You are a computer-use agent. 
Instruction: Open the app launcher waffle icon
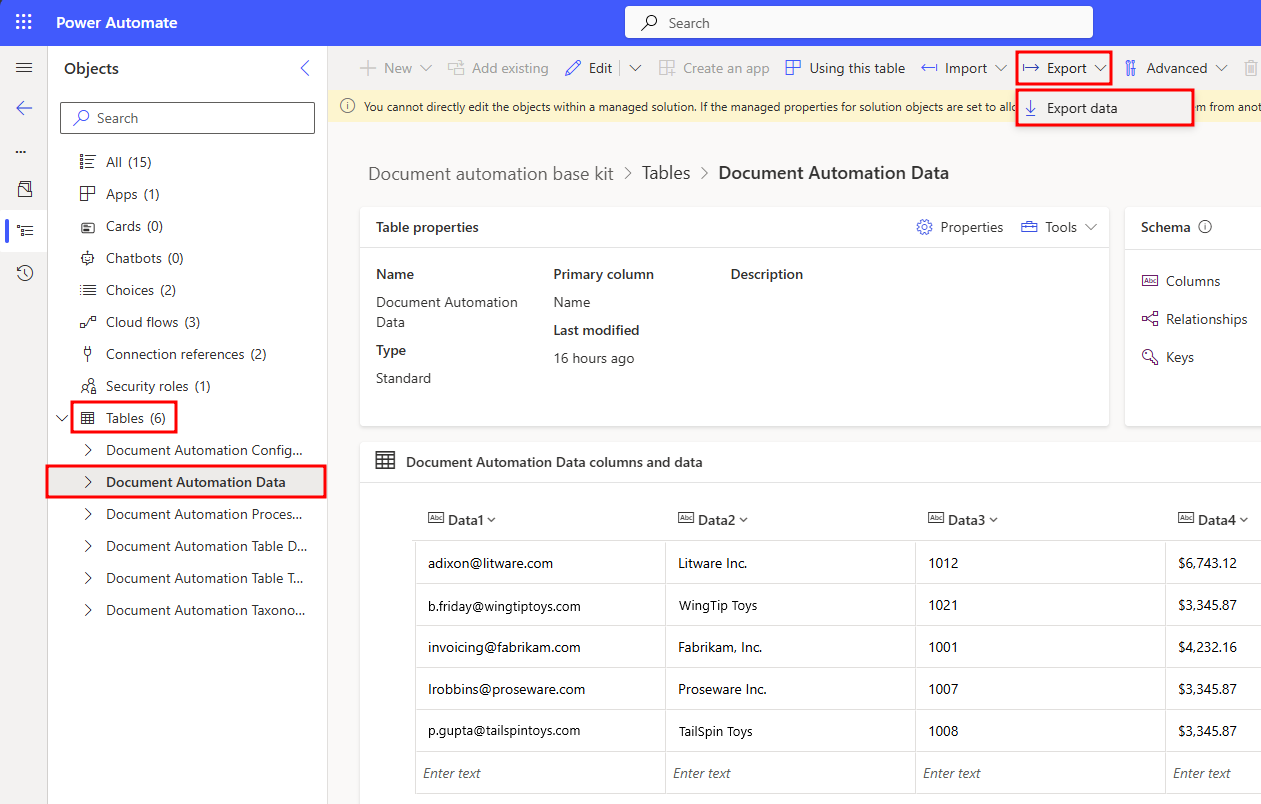click(24, 22)
